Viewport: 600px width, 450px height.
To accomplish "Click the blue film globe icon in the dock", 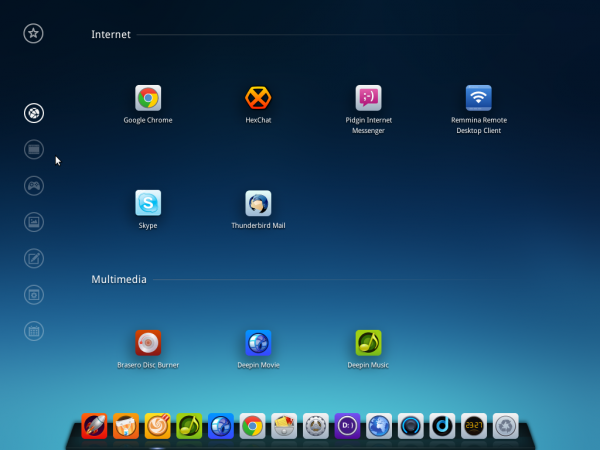I will coord(221,426).
